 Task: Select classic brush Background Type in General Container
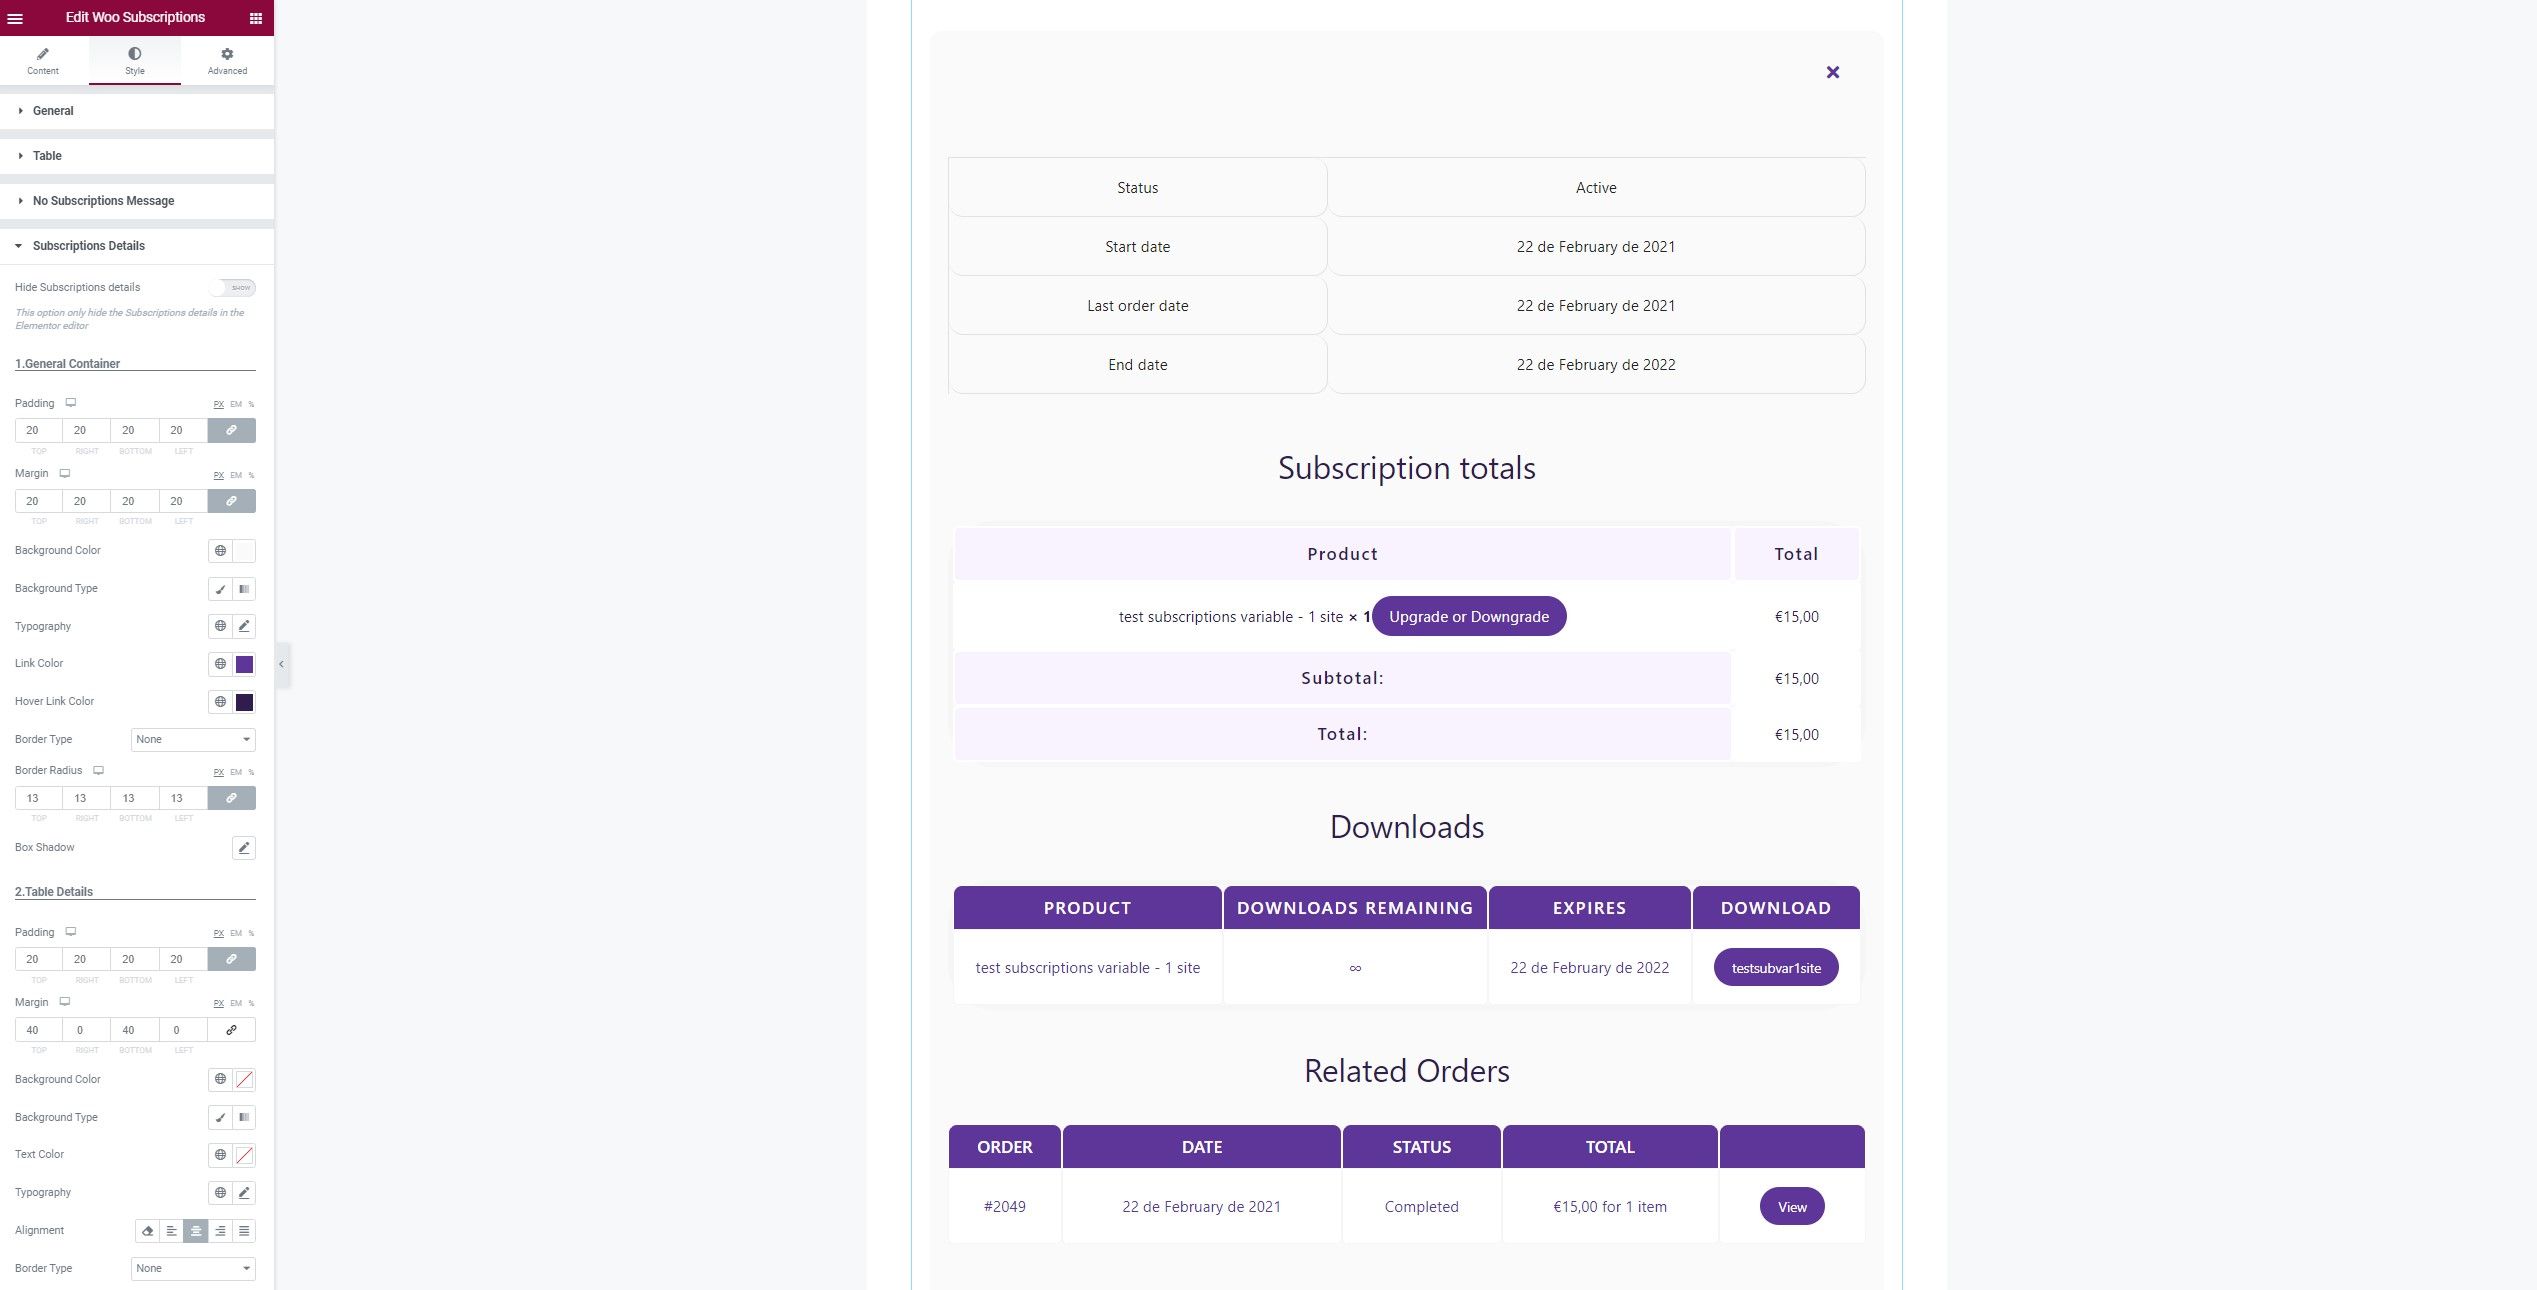221,589
